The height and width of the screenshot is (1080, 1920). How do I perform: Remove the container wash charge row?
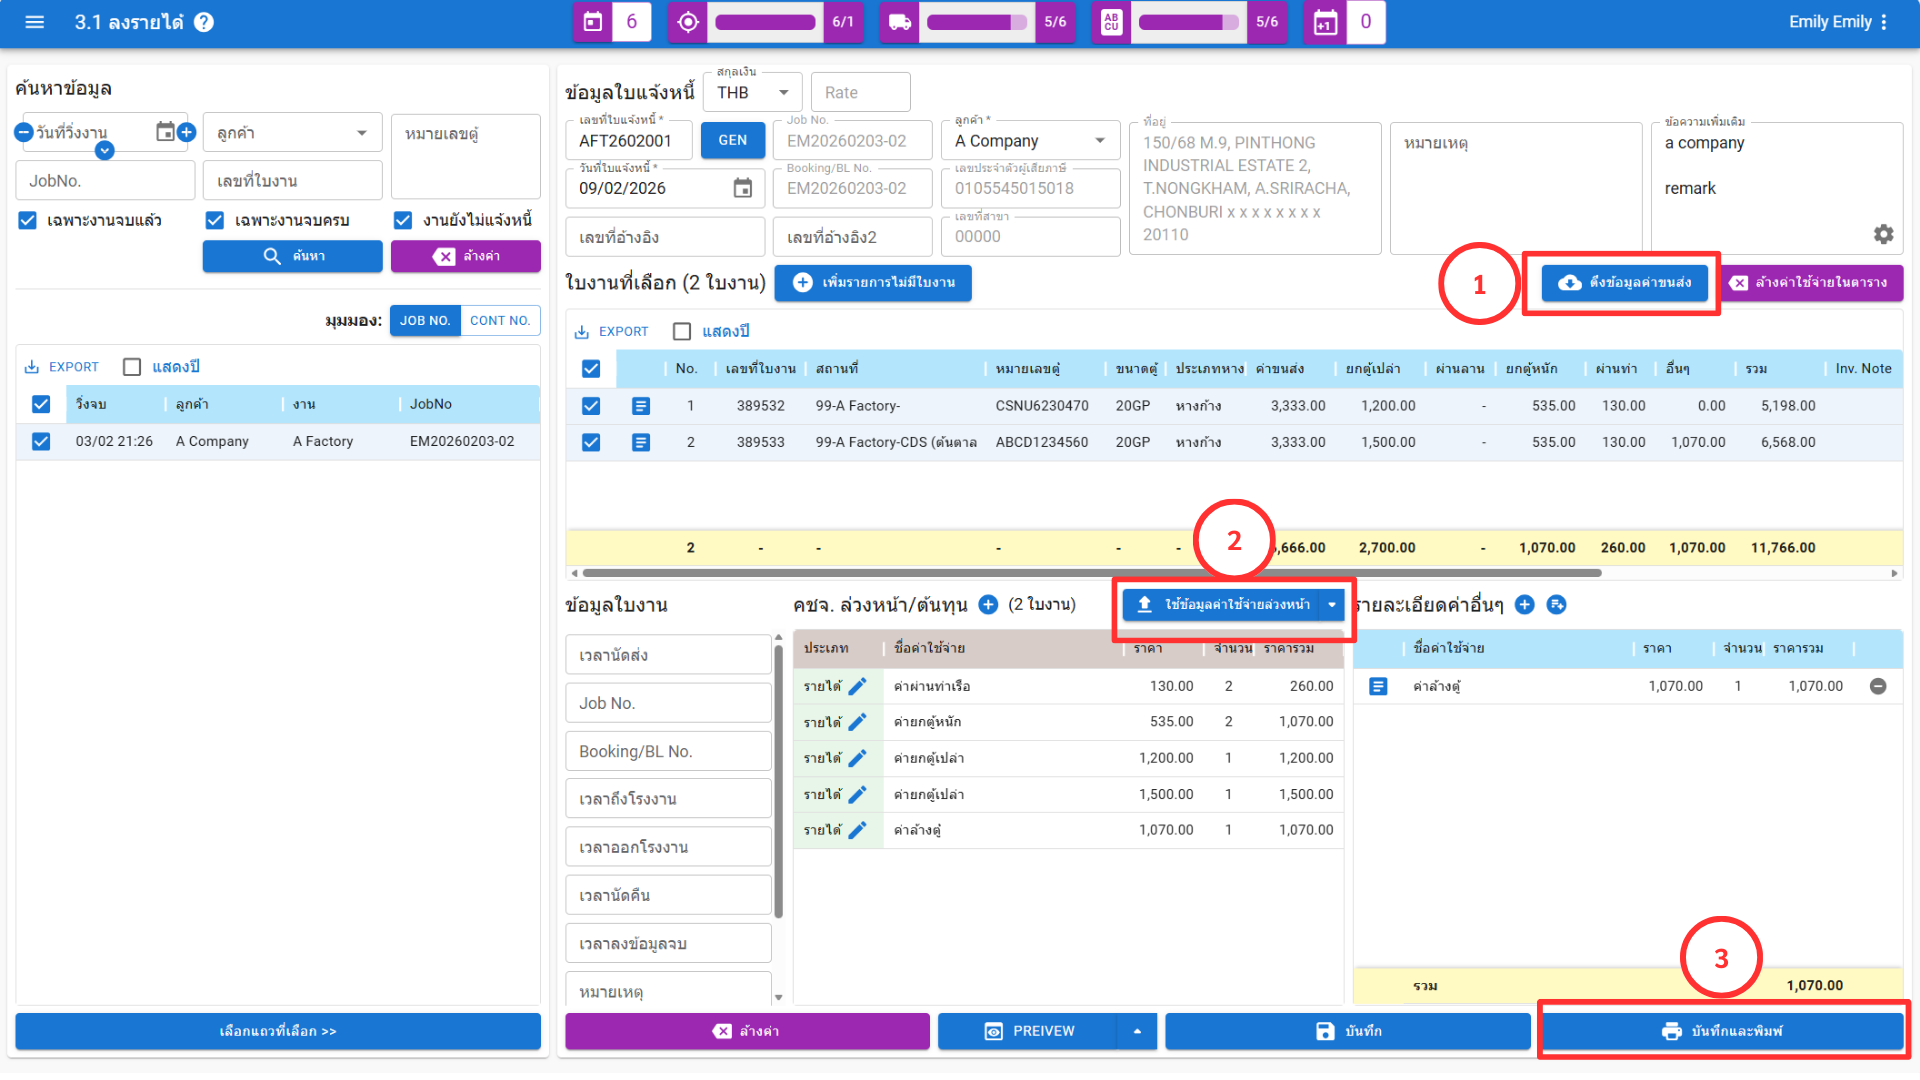tap(1878, 686)
